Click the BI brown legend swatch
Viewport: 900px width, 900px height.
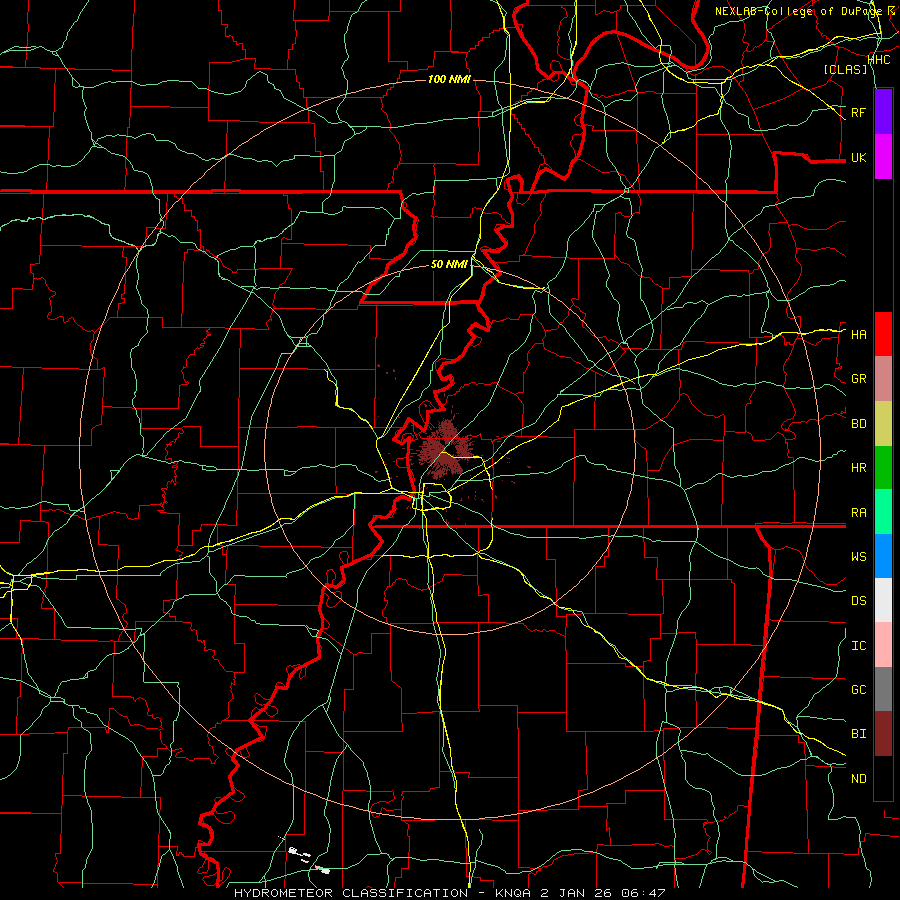tap(883, 734)
